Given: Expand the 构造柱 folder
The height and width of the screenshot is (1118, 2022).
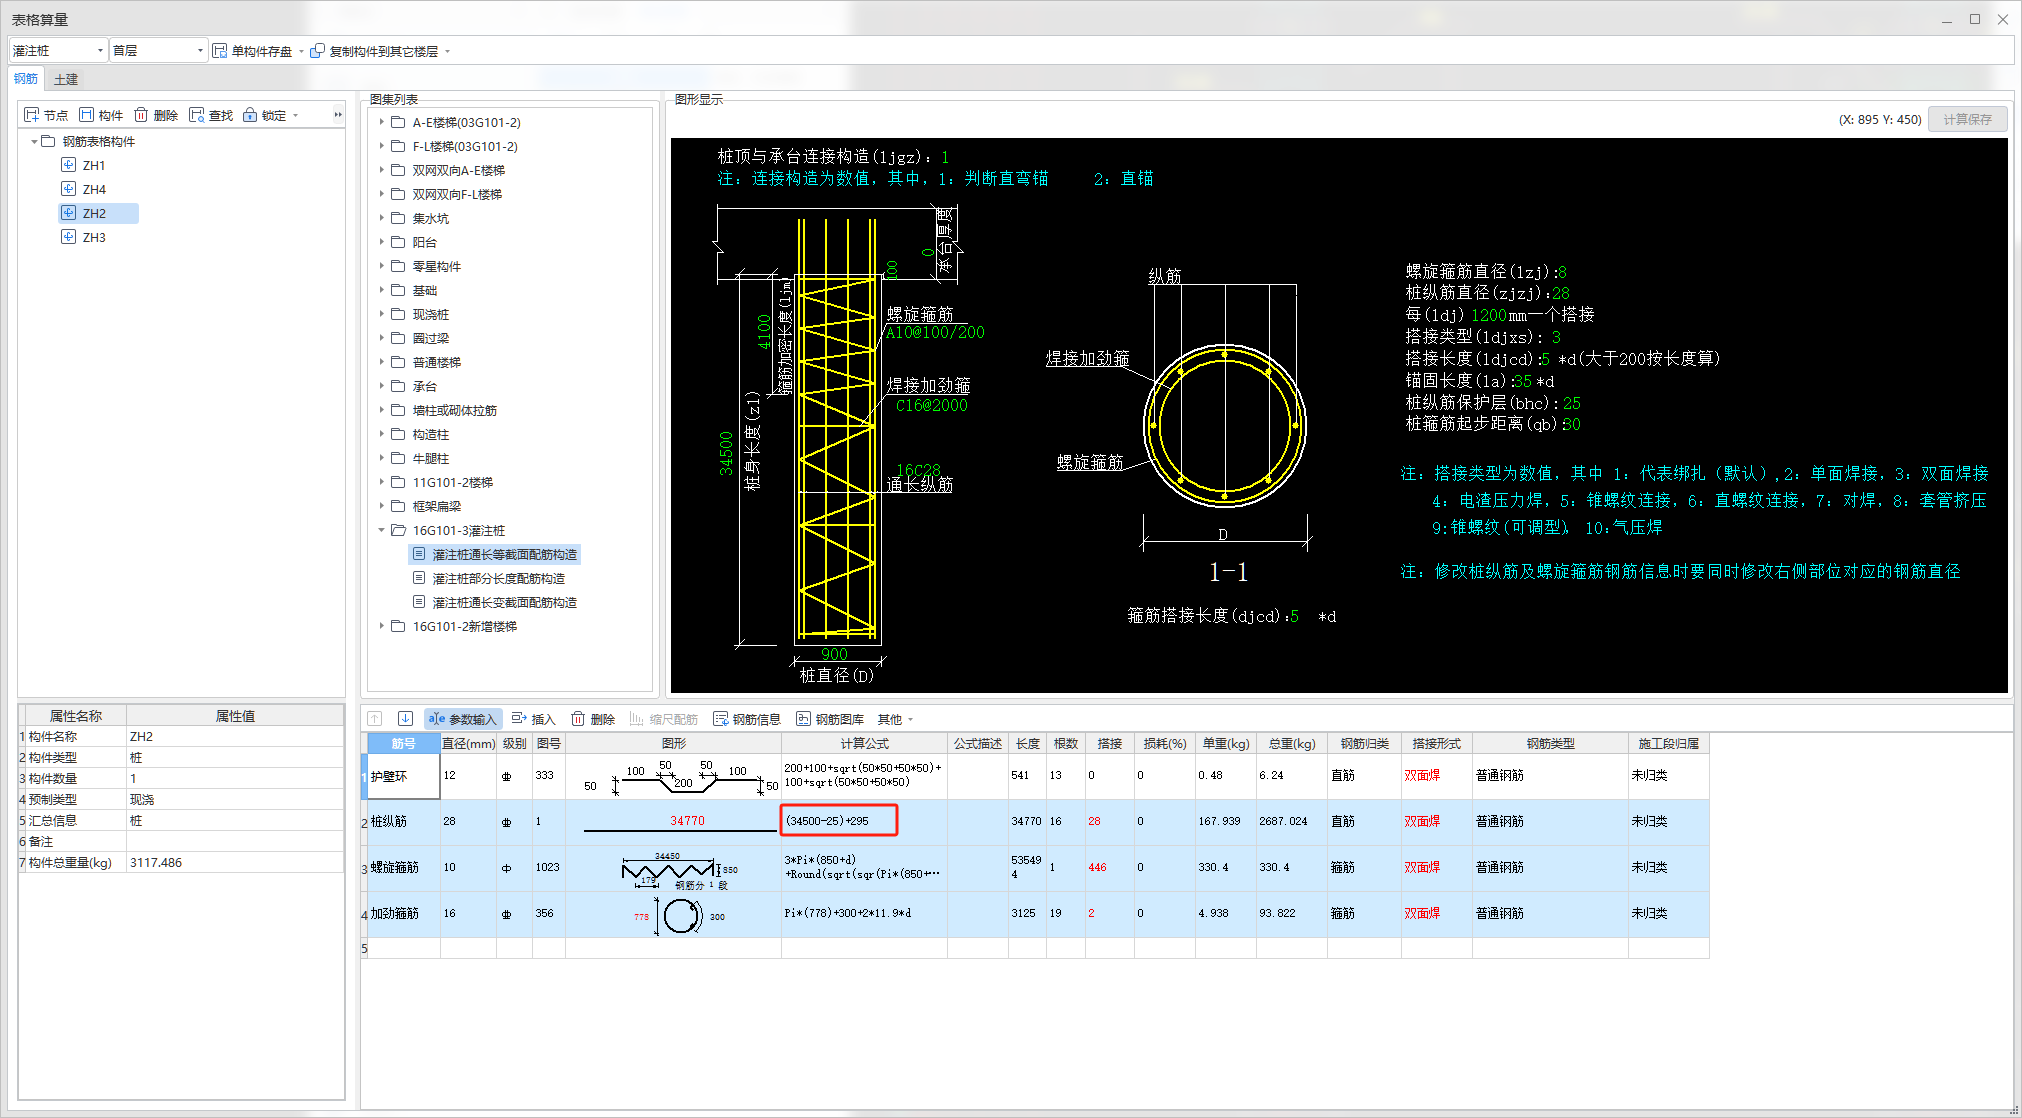Looking at the screenshot, I should (x=381, y=434).
